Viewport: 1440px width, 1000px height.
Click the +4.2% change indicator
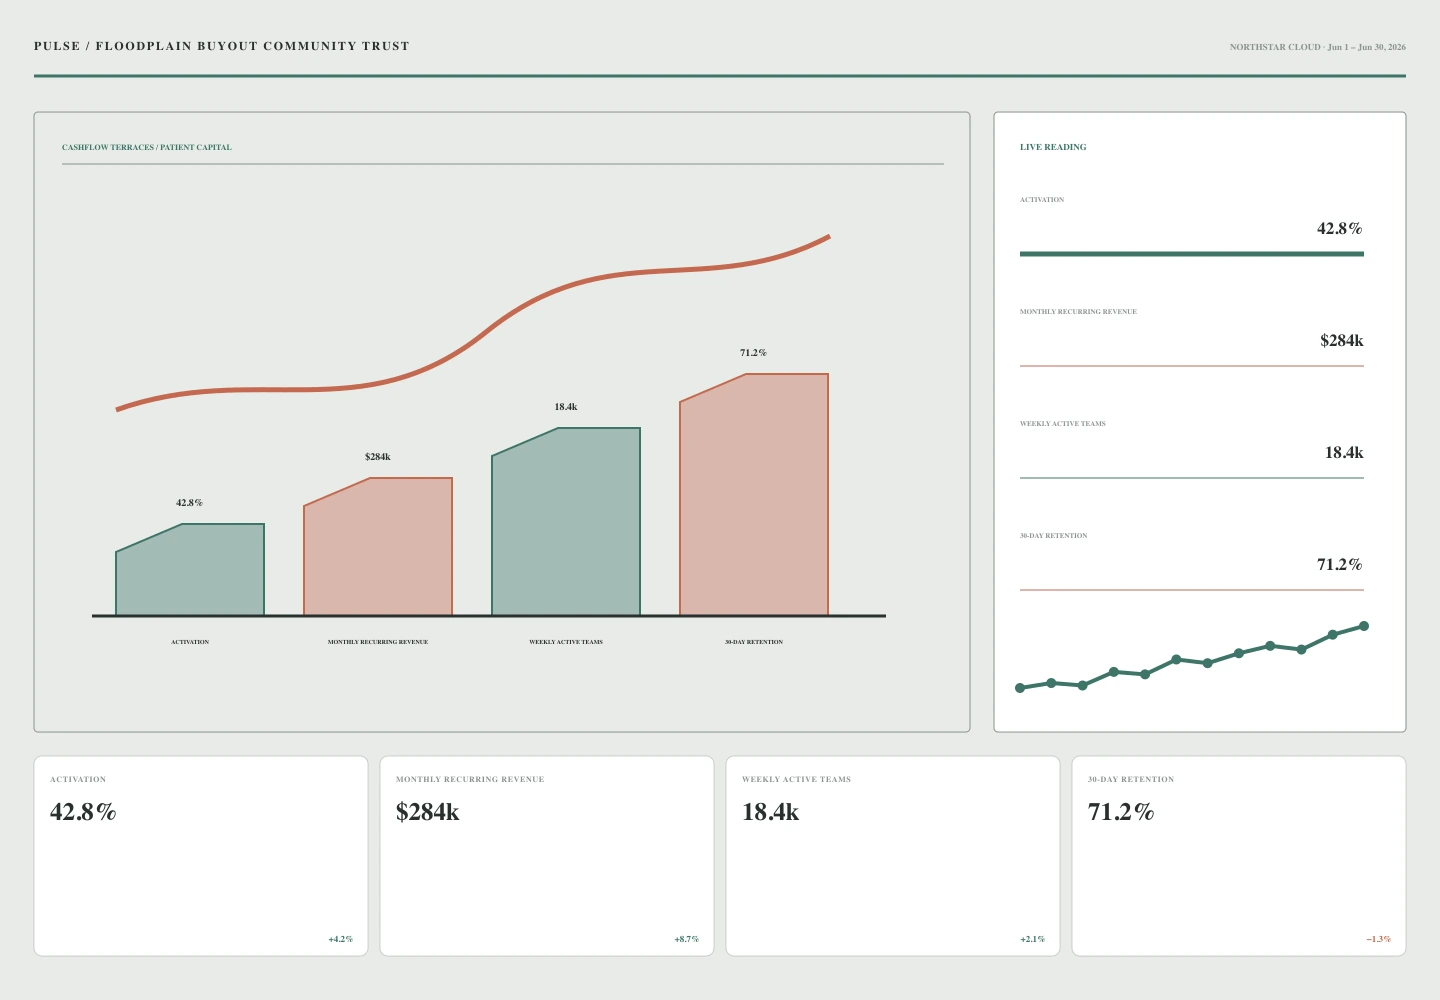tap(340, 939)
